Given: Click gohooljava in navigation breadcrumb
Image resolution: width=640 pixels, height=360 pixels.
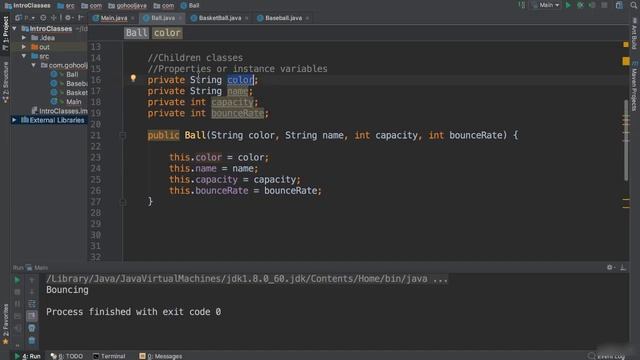Looking at the screenshot, I should point(127,5).
